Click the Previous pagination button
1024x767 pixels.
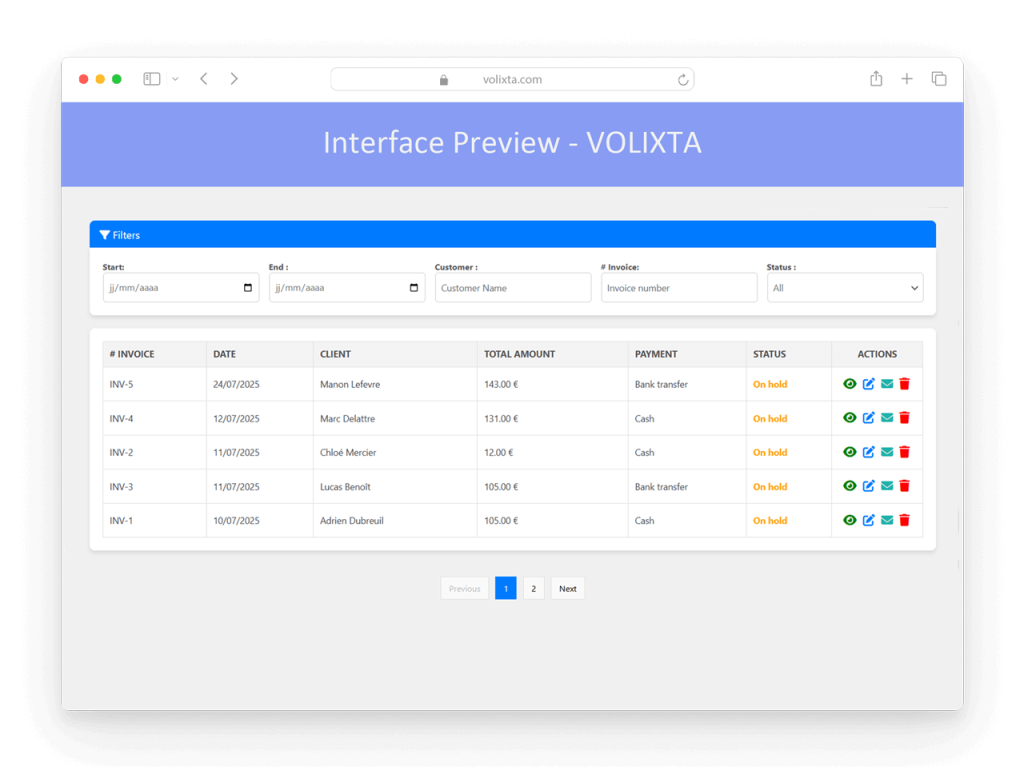(x=464, y=589)
